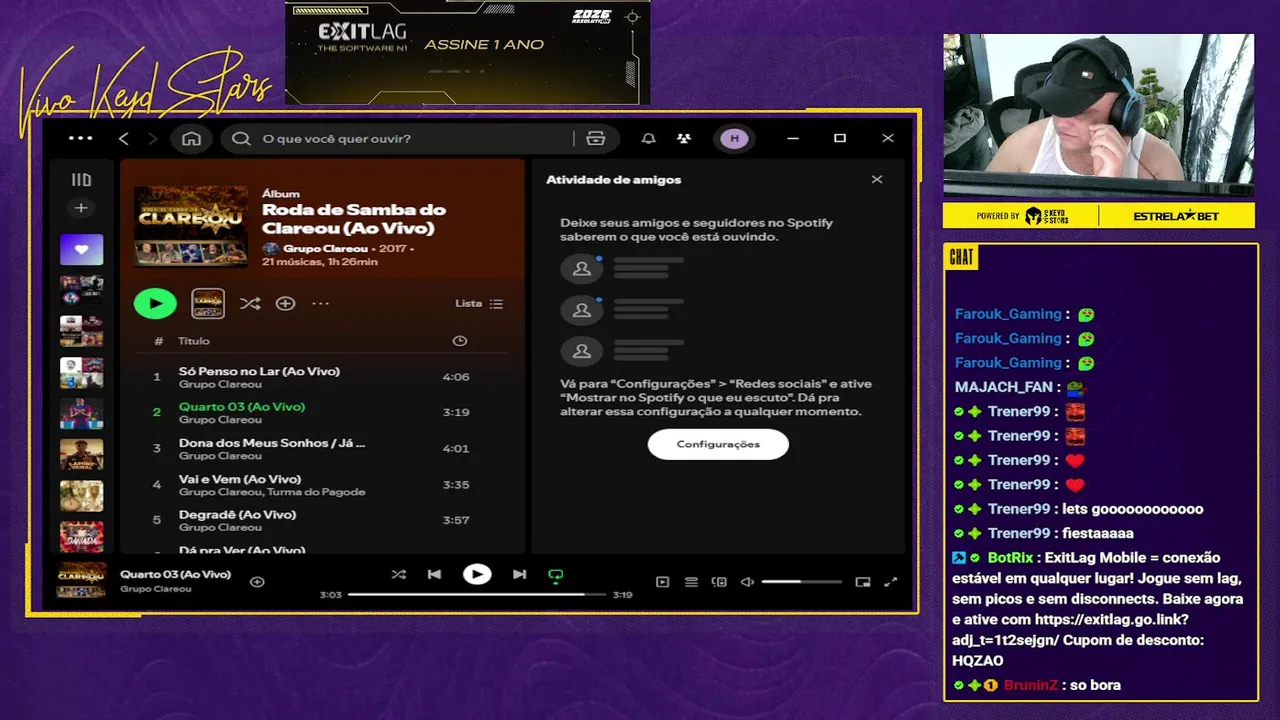Open the queue icon

691,582
